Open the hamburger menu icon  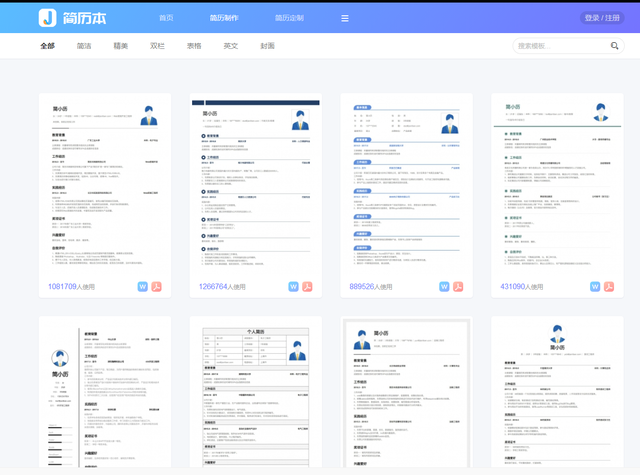(345, 18)
